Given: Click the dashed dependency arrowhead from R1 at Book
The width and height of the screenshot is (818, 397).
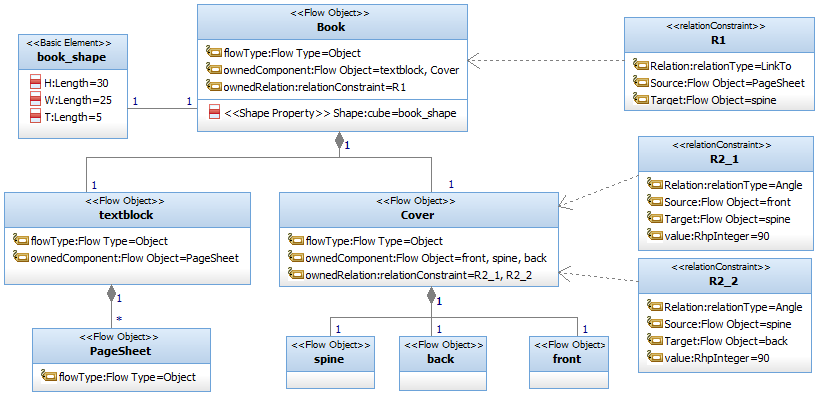Looking at the screenshot, I should 475,61.
